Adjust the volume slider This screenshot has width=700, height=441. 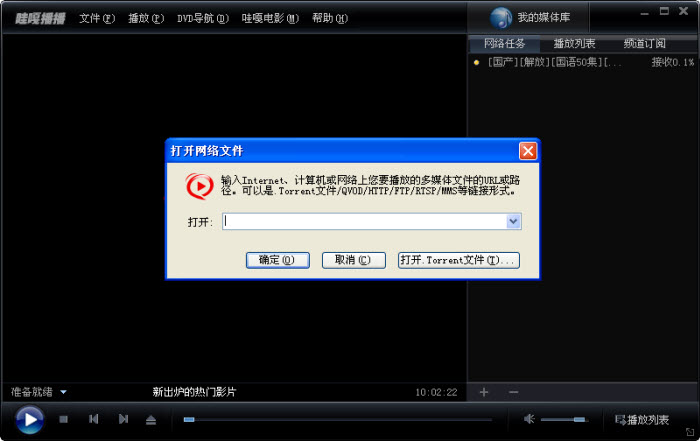pyautogui.click(x=564, y=420)
